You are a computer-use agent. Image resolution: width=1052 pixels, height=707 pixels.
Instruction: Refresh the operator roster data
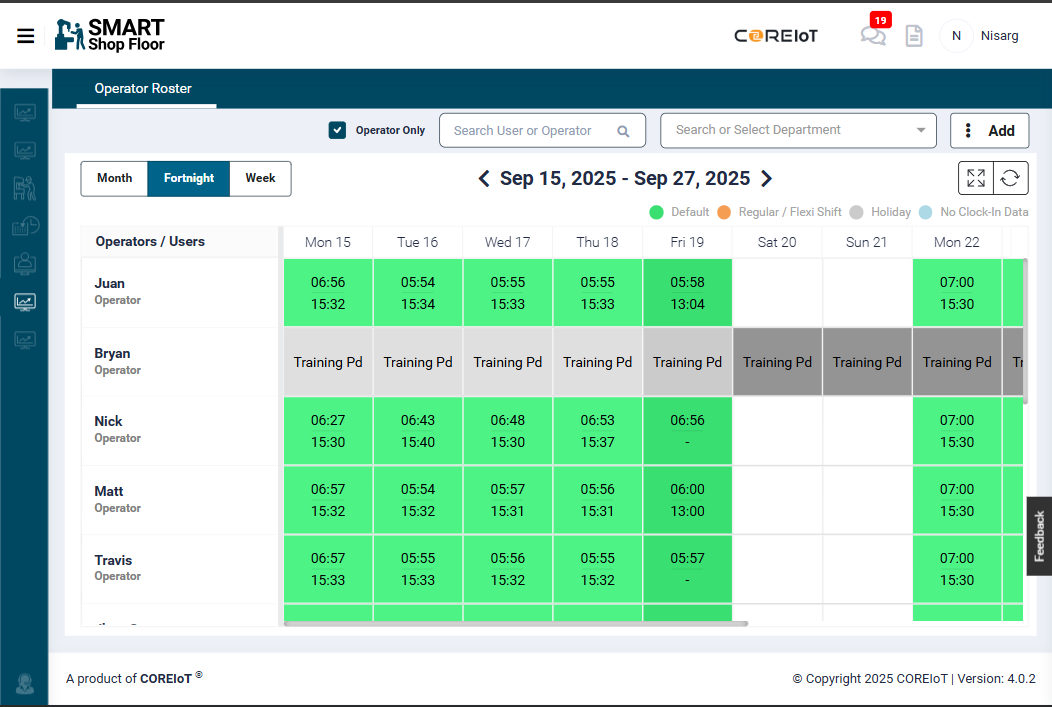(1011, 179)
